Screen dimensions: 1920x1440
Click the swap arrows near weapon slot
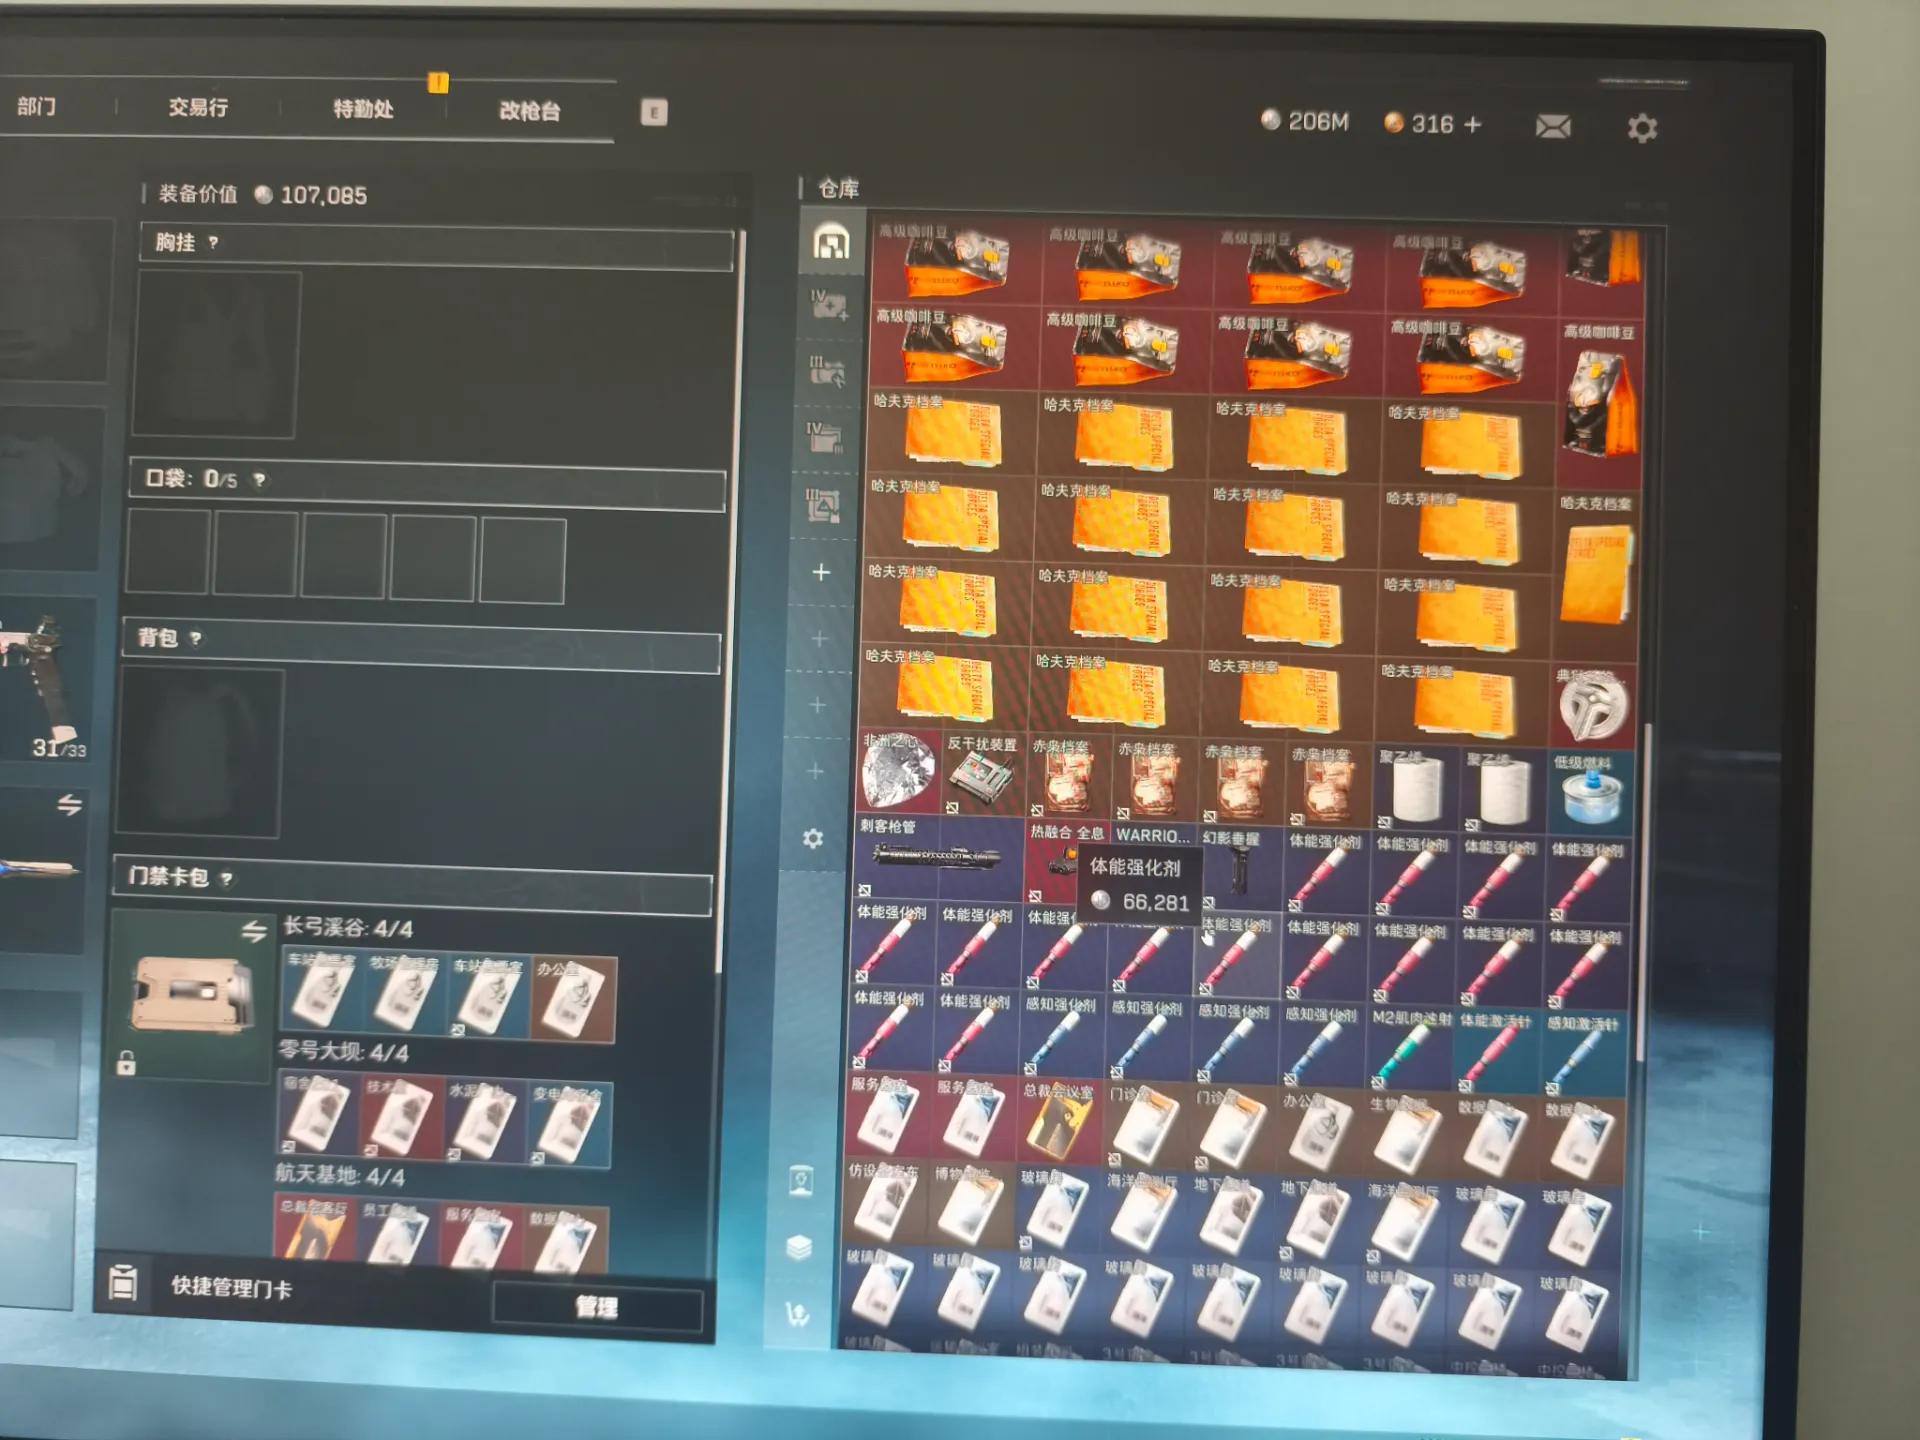coord(69,805)
